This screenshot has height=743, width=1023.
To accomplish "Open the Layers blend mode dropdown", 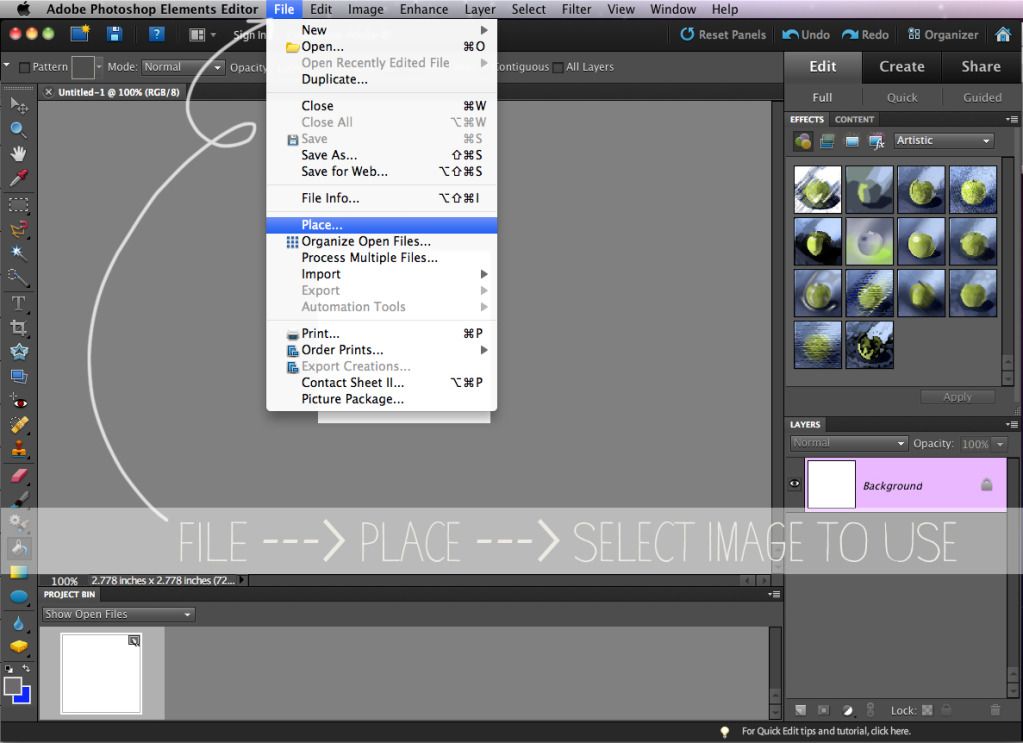I will pyautogui.click(x=848, y=444).
